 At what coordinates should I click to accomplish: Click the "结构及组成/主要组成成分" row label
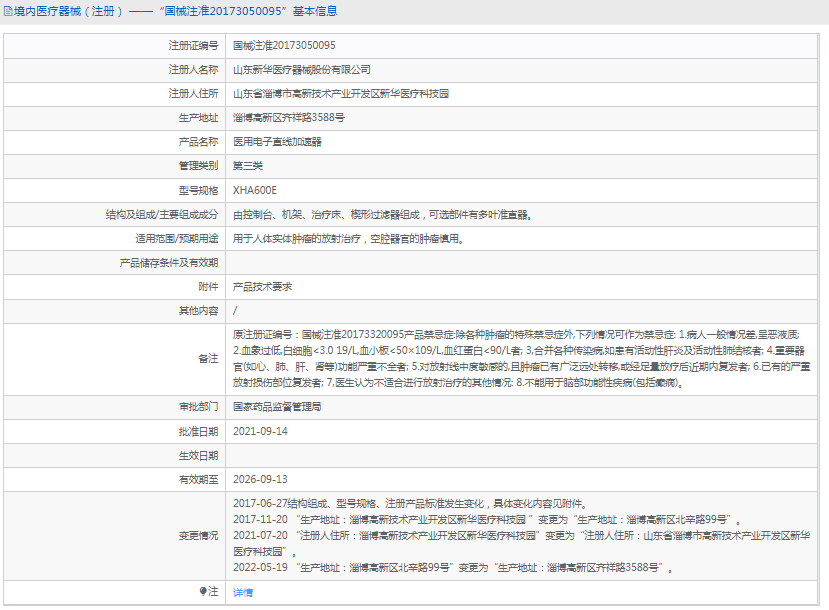click(162, 215)
